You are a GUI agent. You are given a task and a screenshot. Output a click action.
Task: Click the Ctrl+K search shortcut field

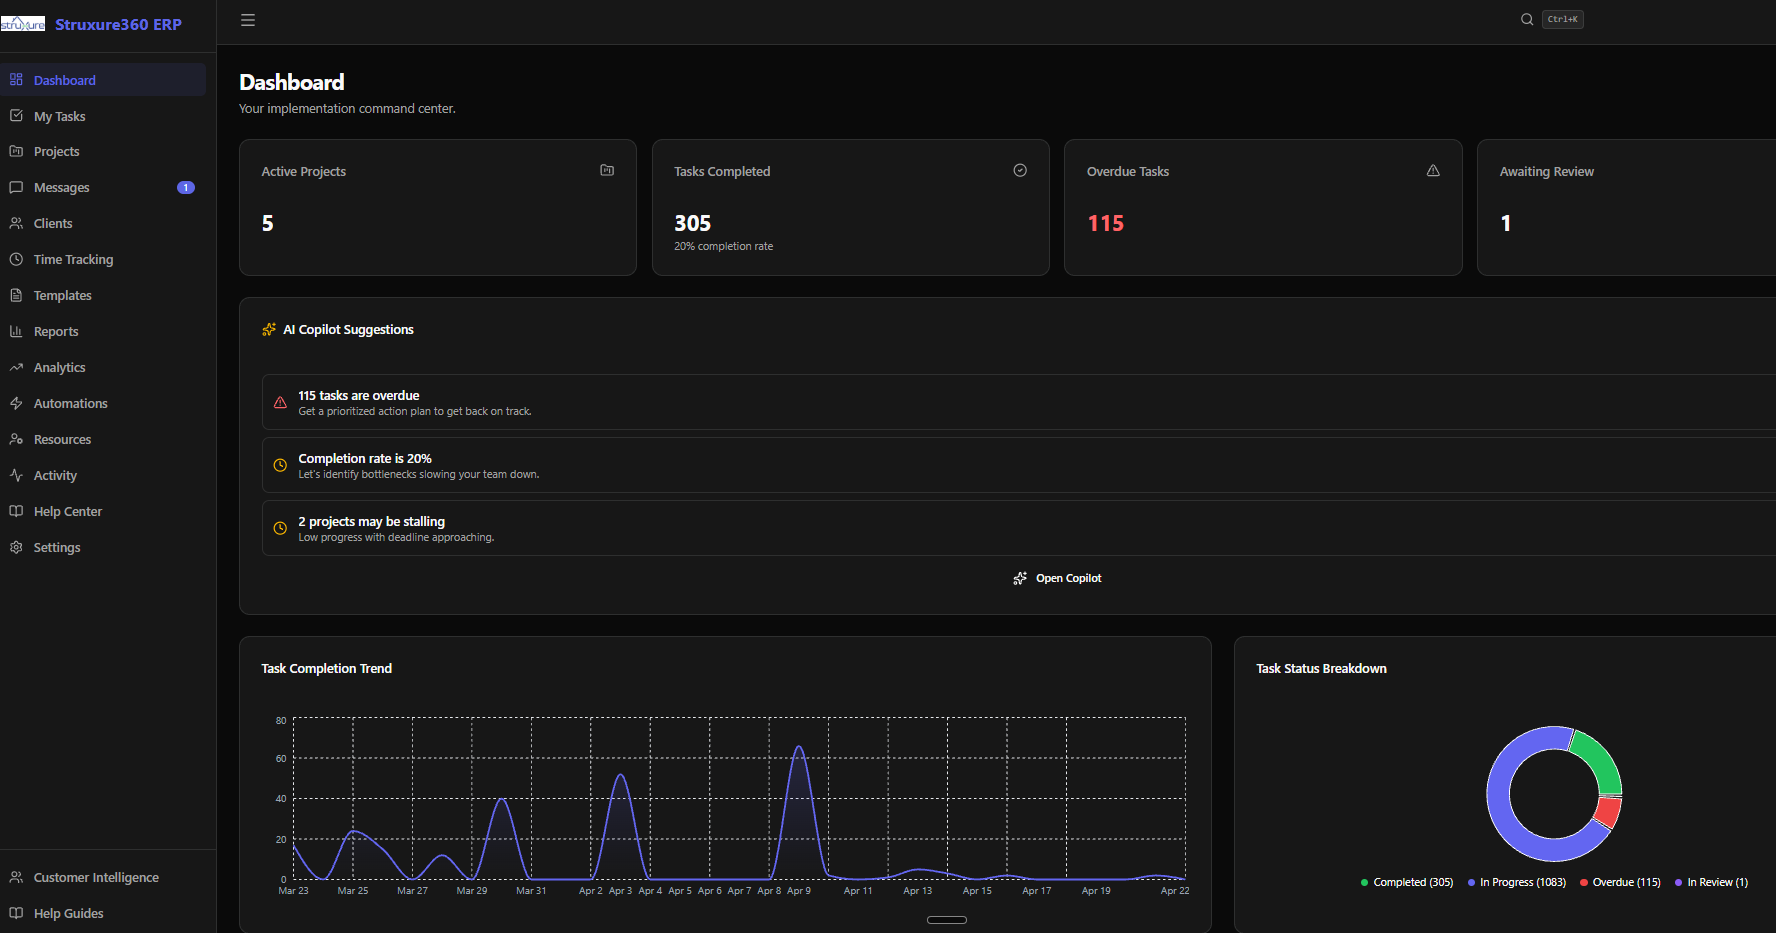[1562, 19]
